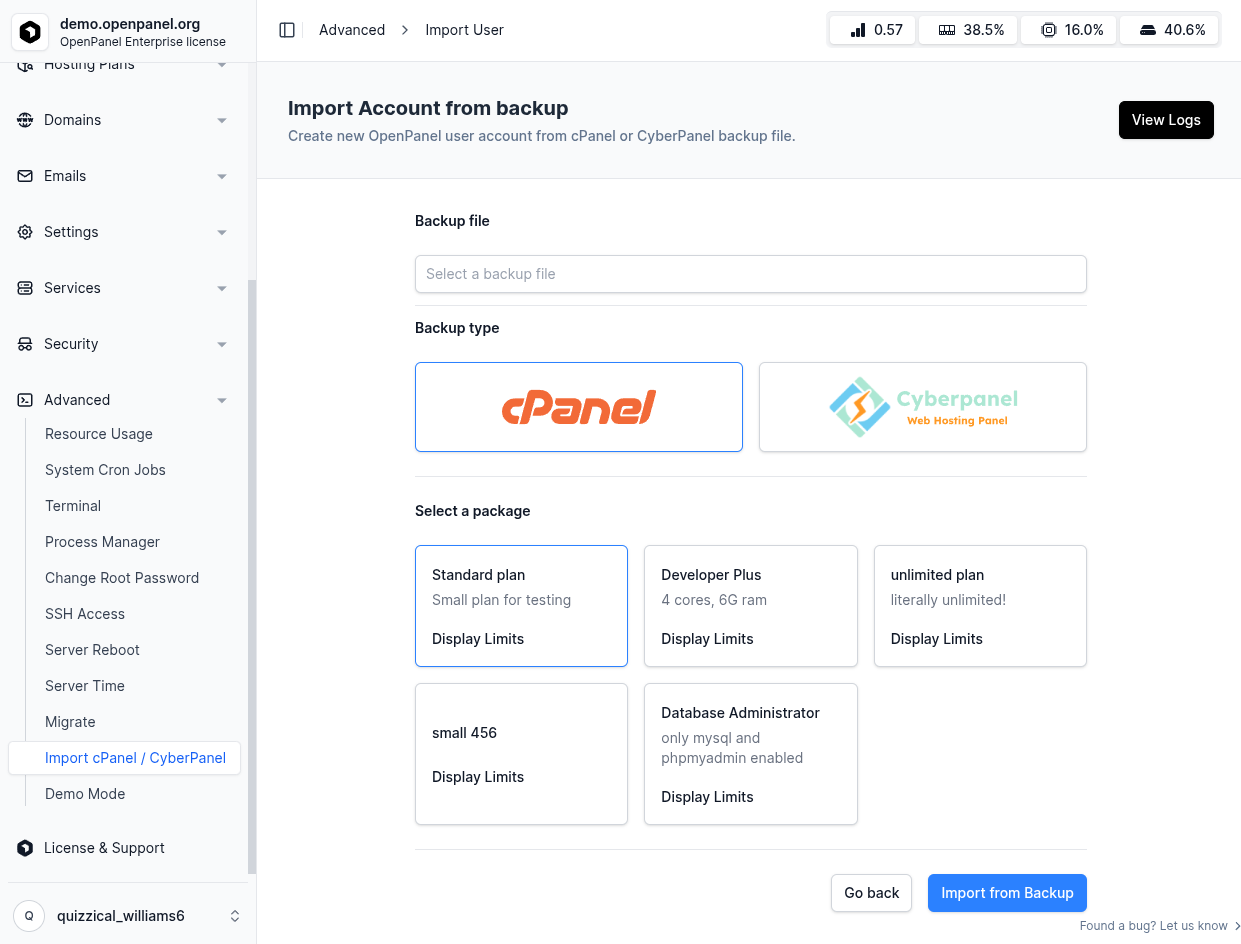The width and height of the screenshot is (1241, 944).
Task: Click the Security icon in sidebar
Action: [25, 344]
